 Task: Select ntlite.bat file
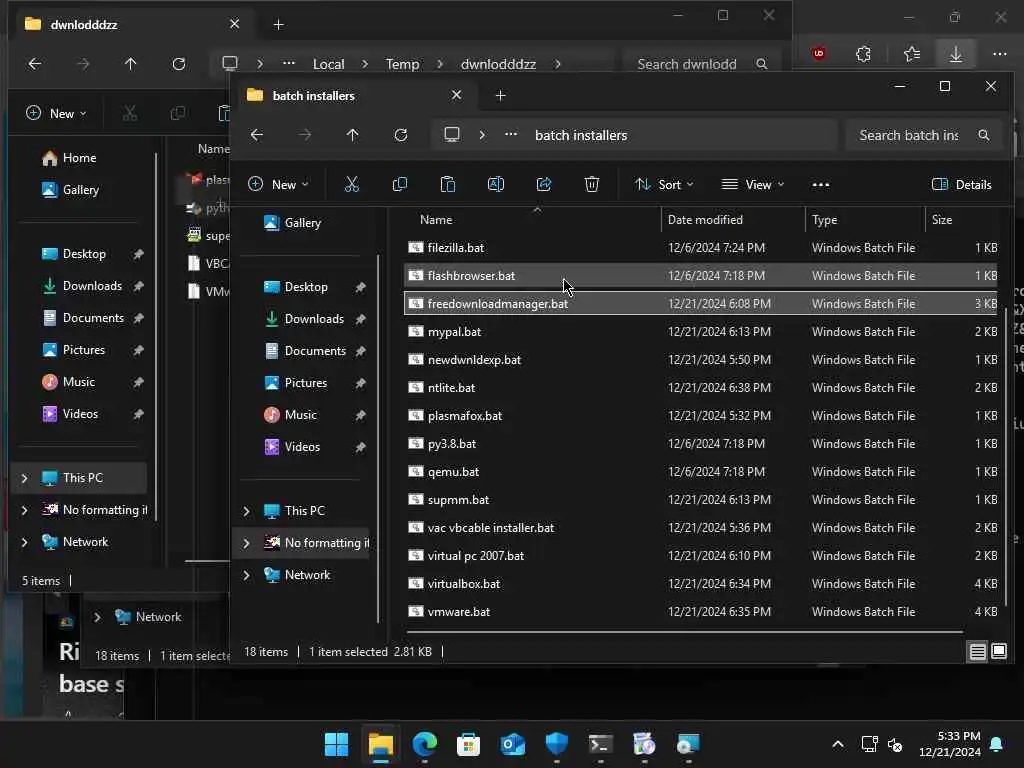[701, 387]
